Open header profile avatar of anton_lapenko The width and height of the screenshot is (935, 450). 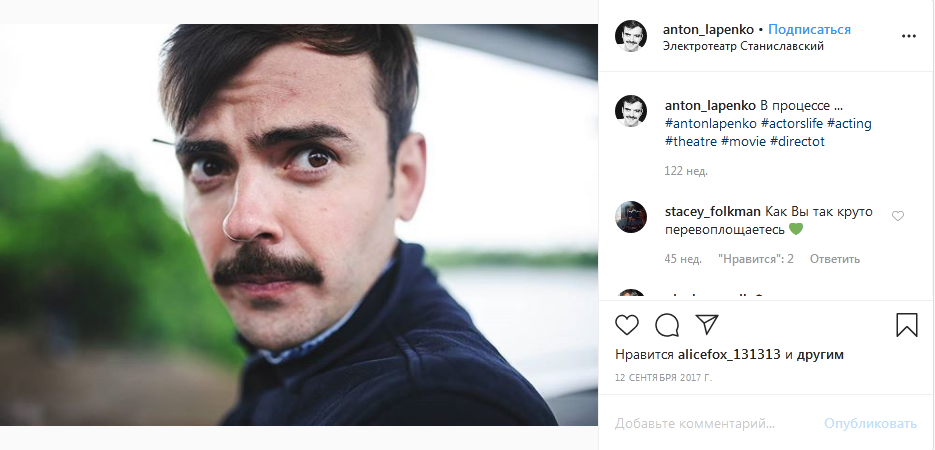pos(631,36)
